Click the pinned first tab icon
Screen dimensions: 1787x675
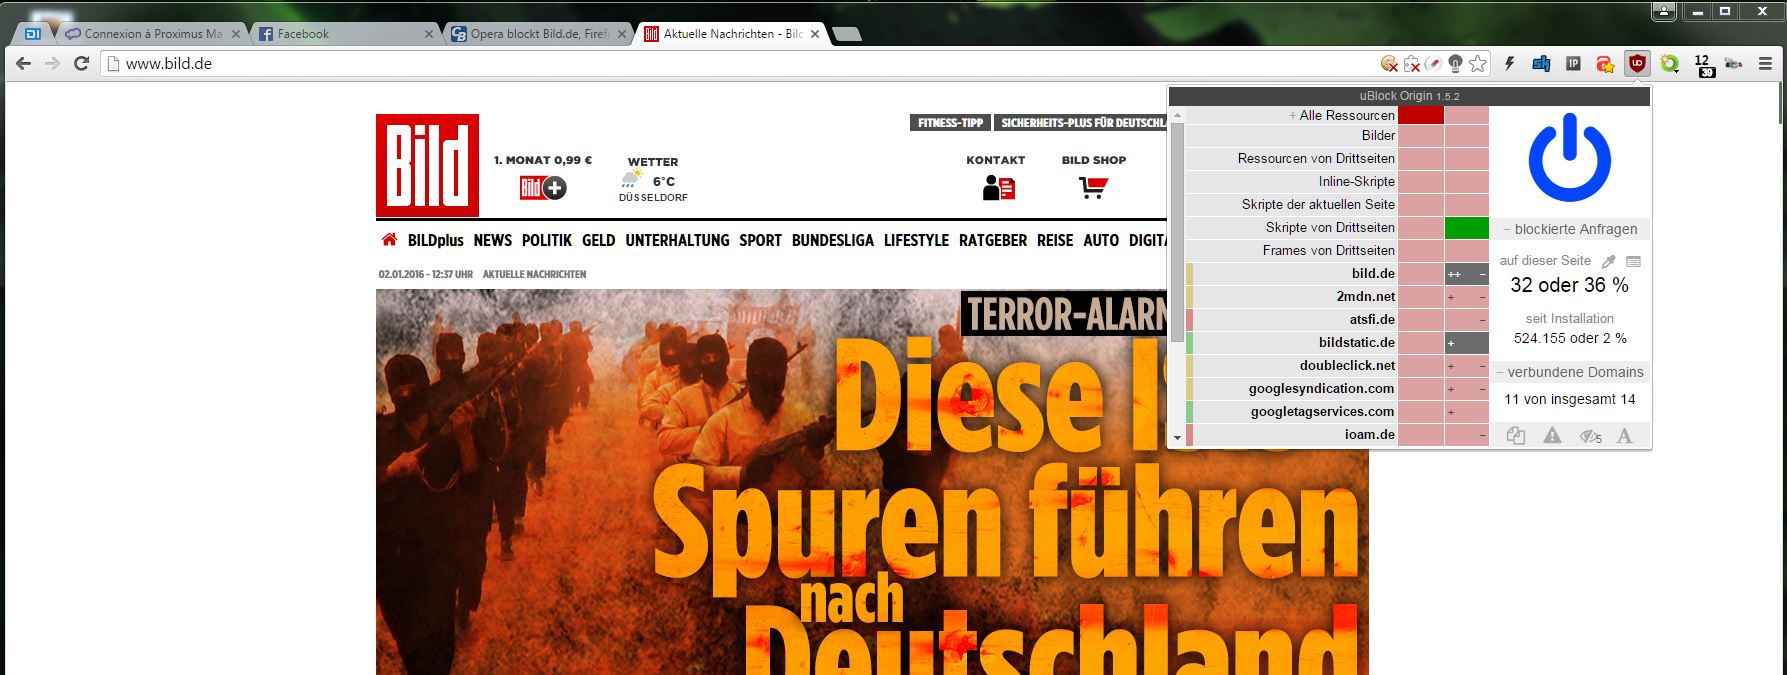[x=33, y=34]
